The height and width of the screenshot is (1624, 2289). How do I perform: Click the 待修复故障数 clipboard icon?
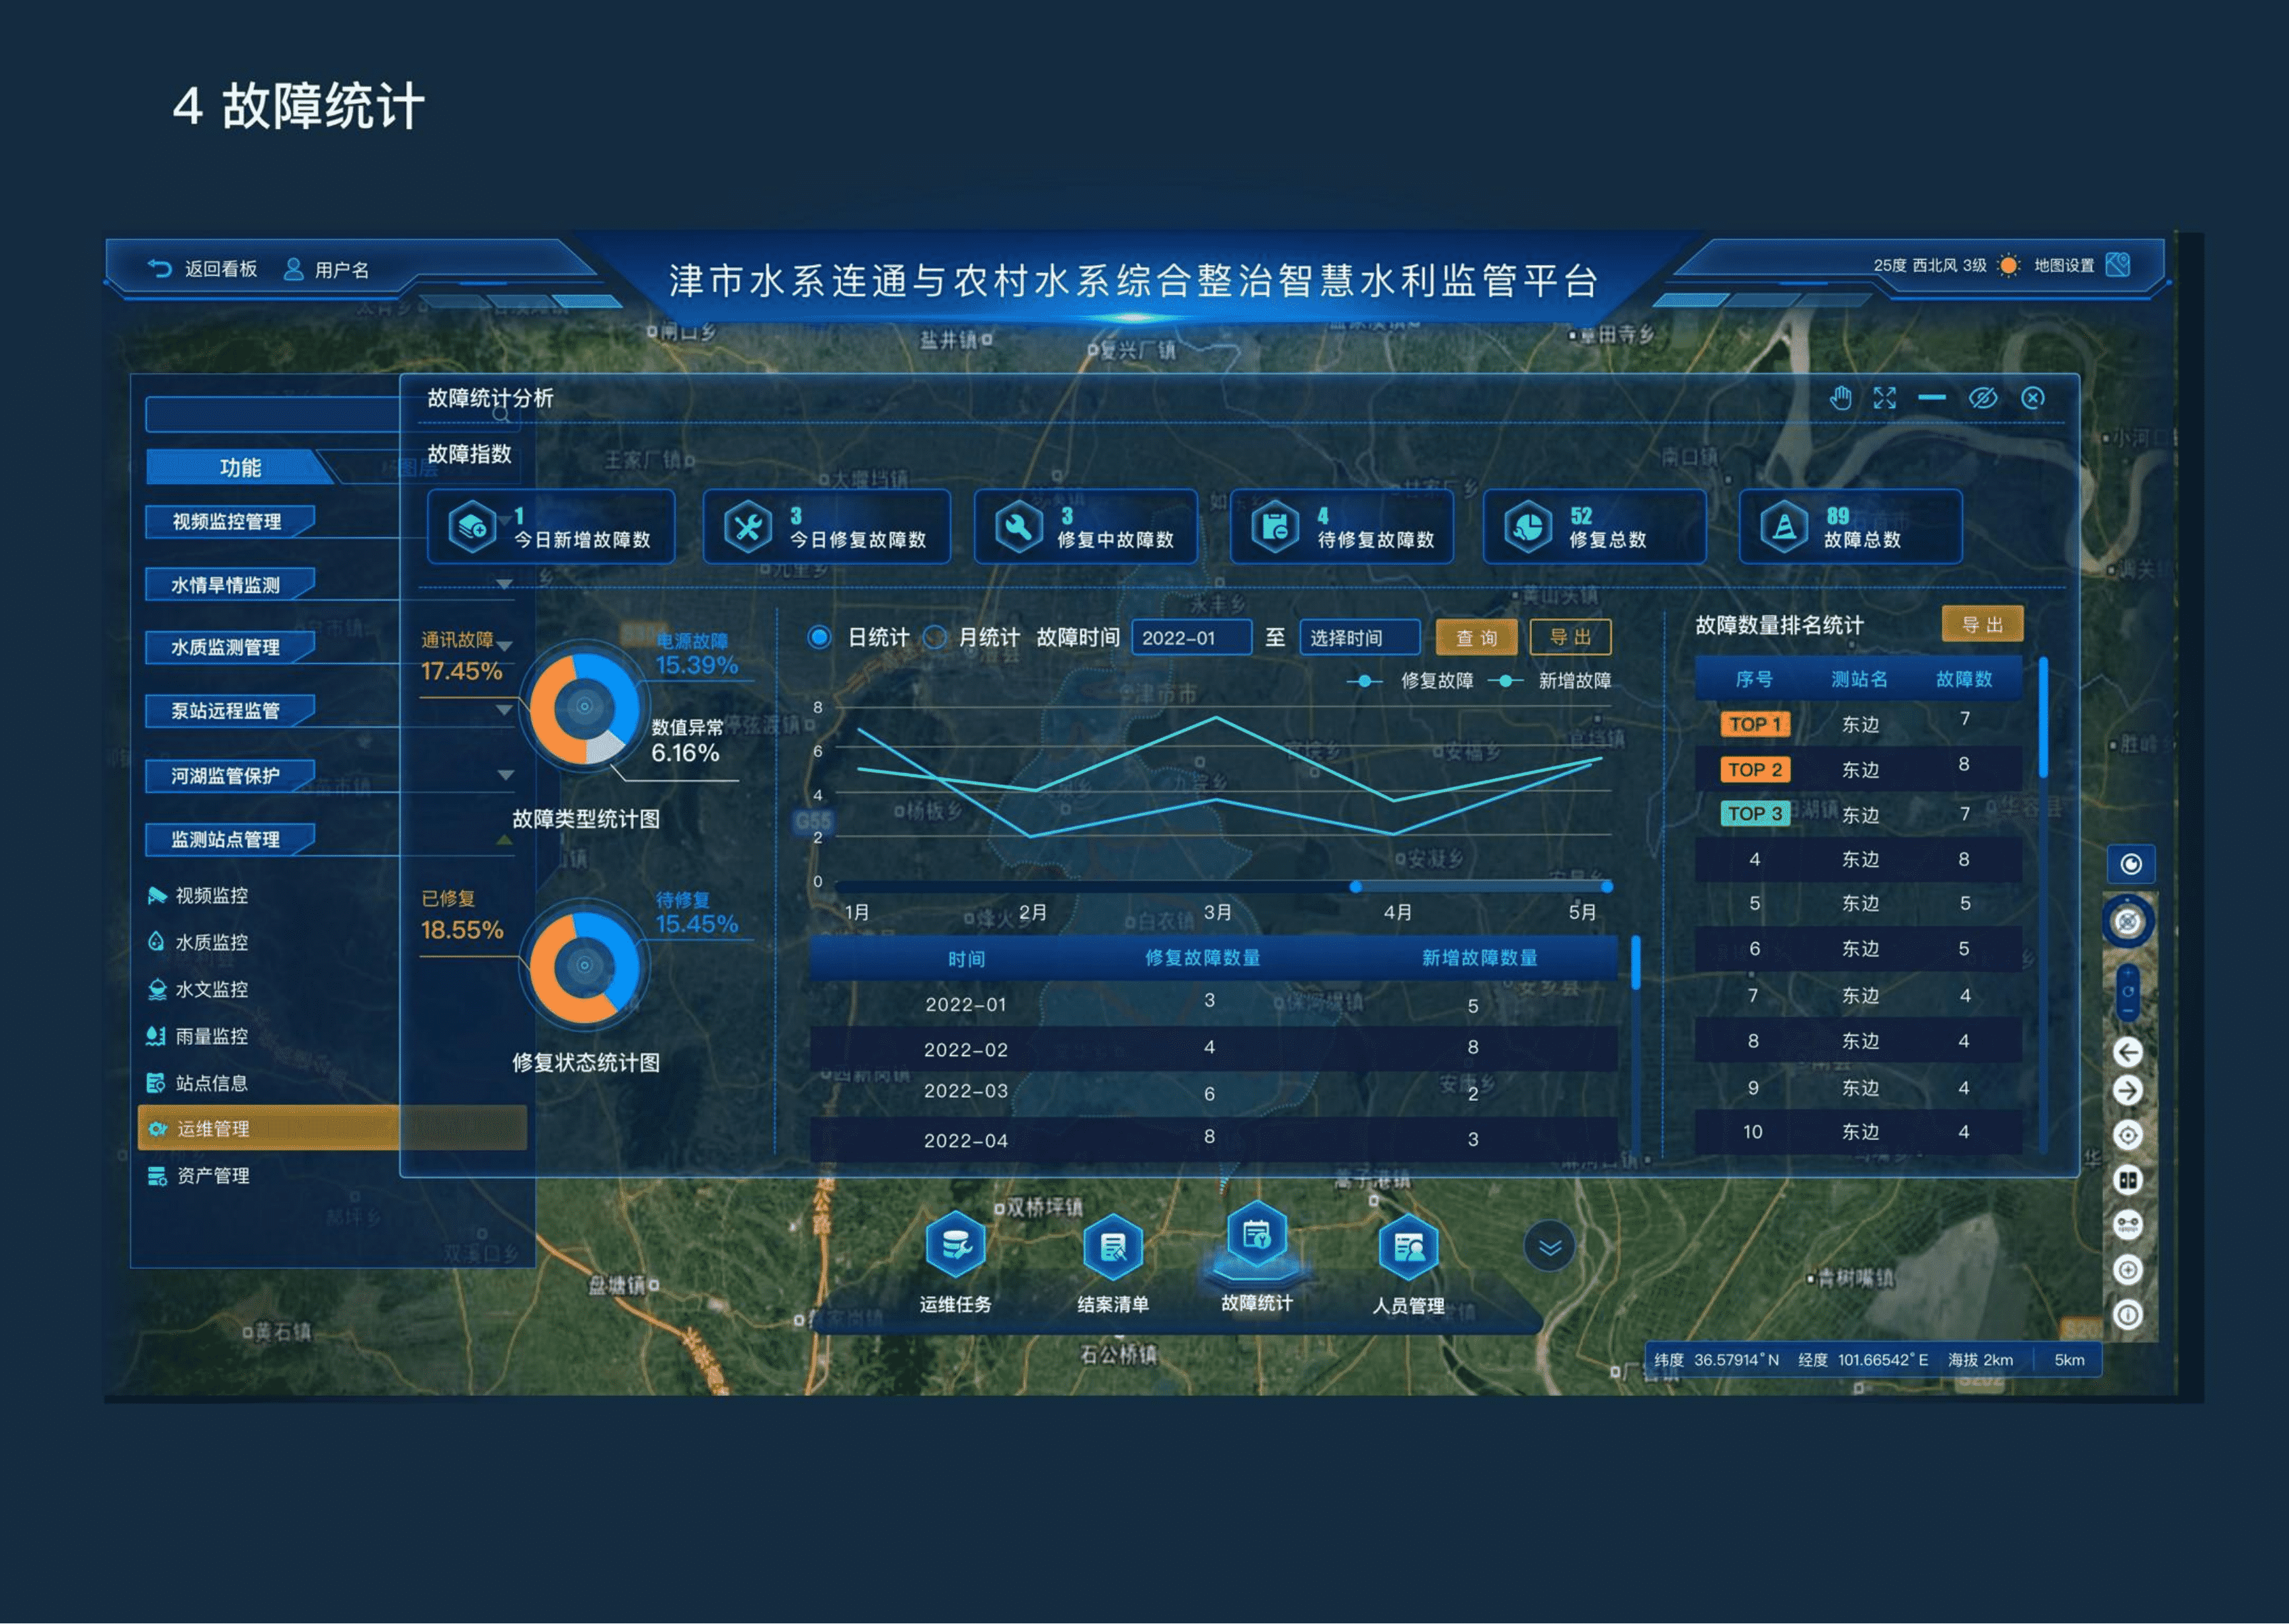(1275, 527)
